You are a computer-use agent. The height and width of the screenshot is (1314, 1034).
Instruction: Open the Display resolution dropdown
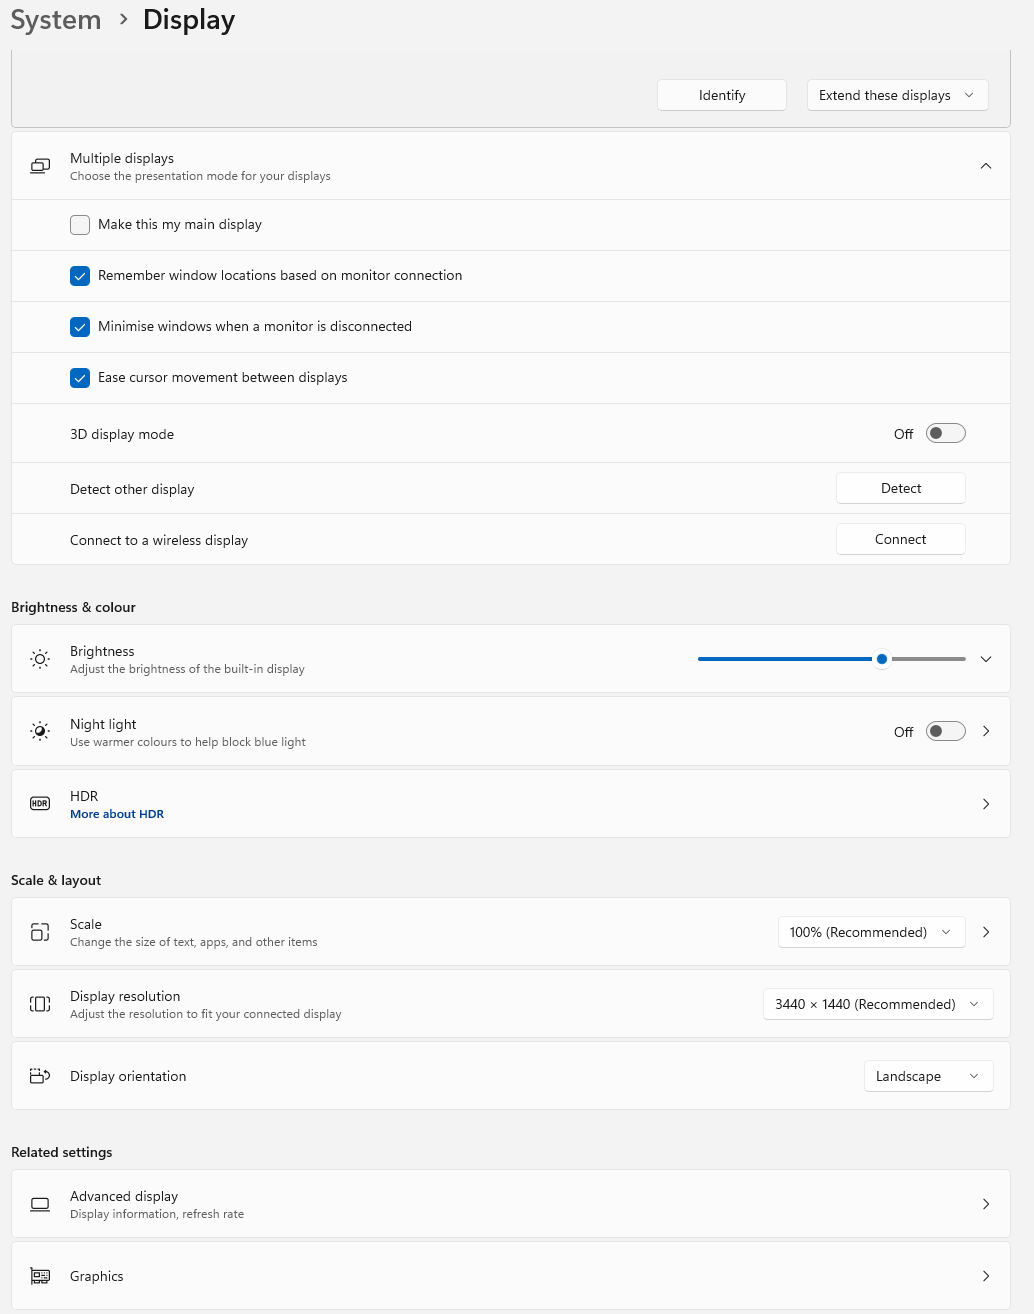(x=878, y=1004)
